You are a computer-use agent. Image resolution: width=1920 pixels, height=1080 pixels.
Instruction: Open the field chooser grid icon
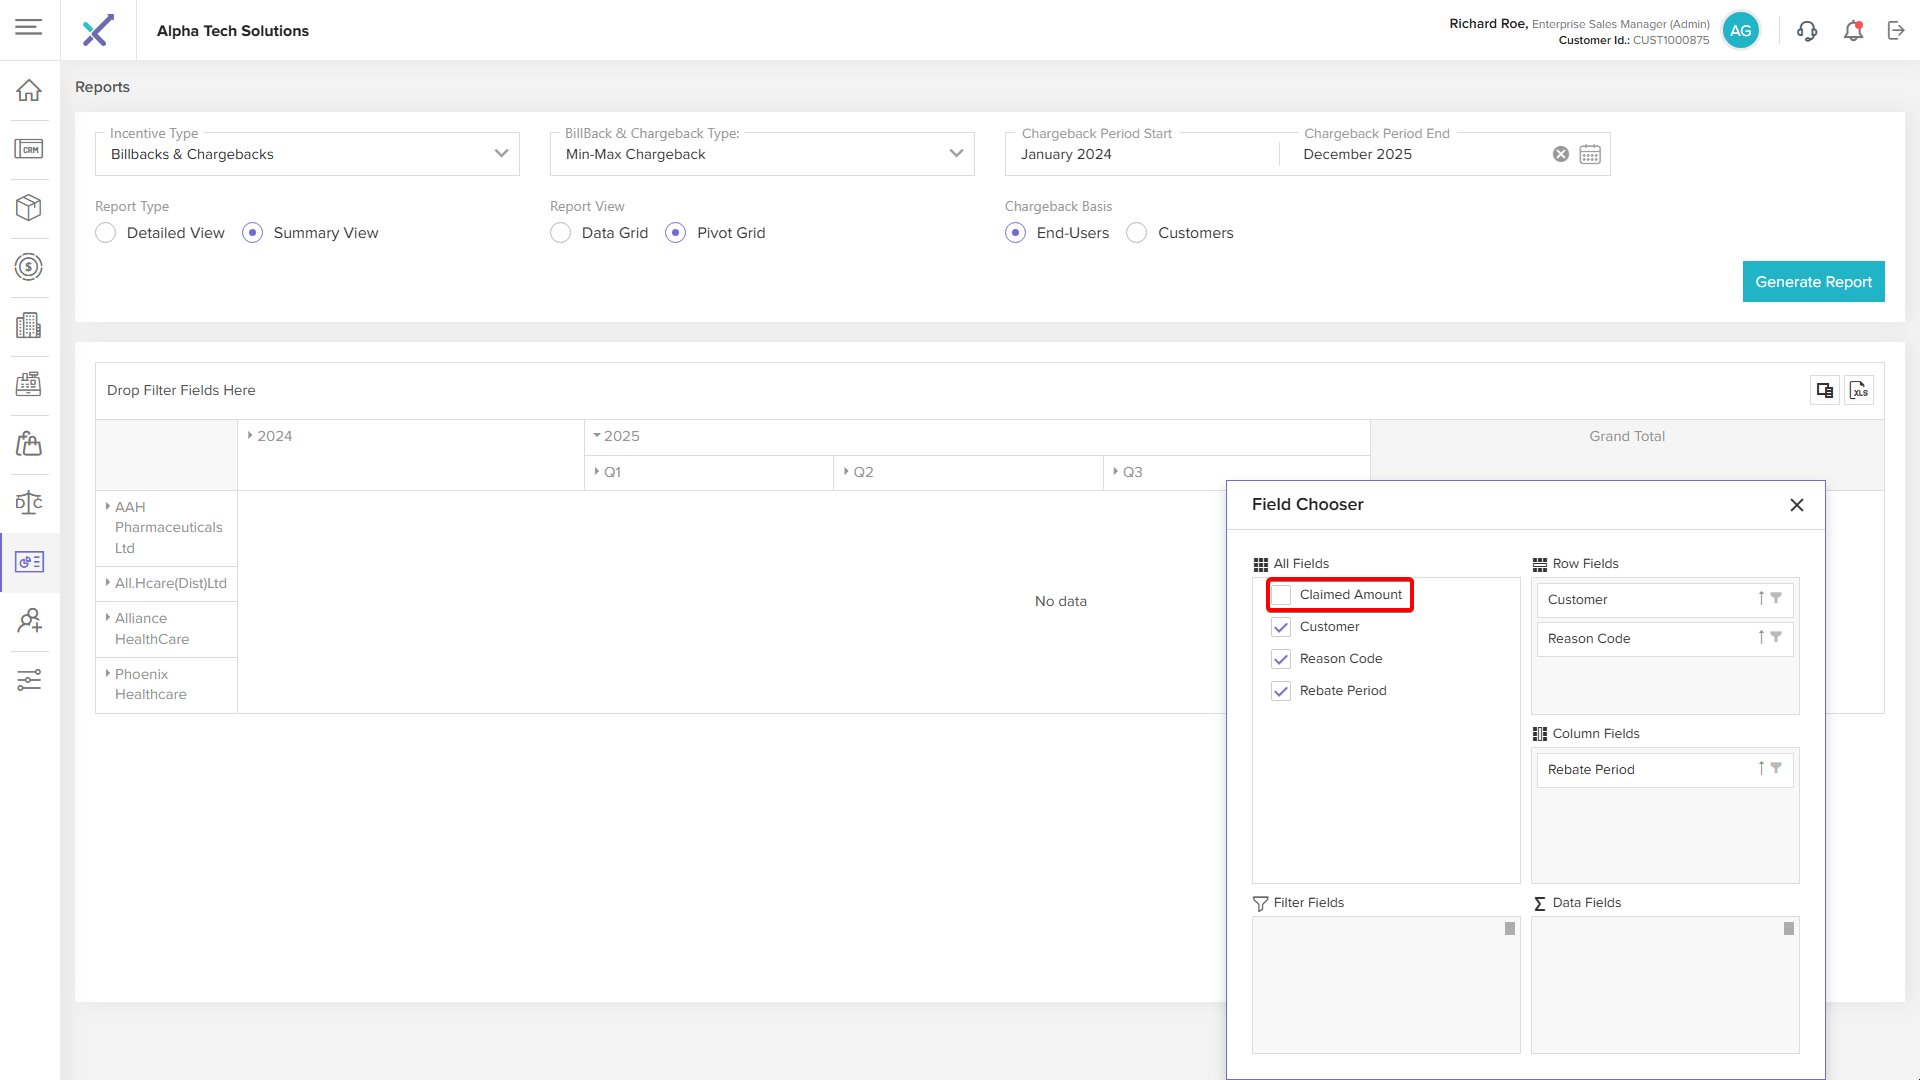[x=1825, y=390]
